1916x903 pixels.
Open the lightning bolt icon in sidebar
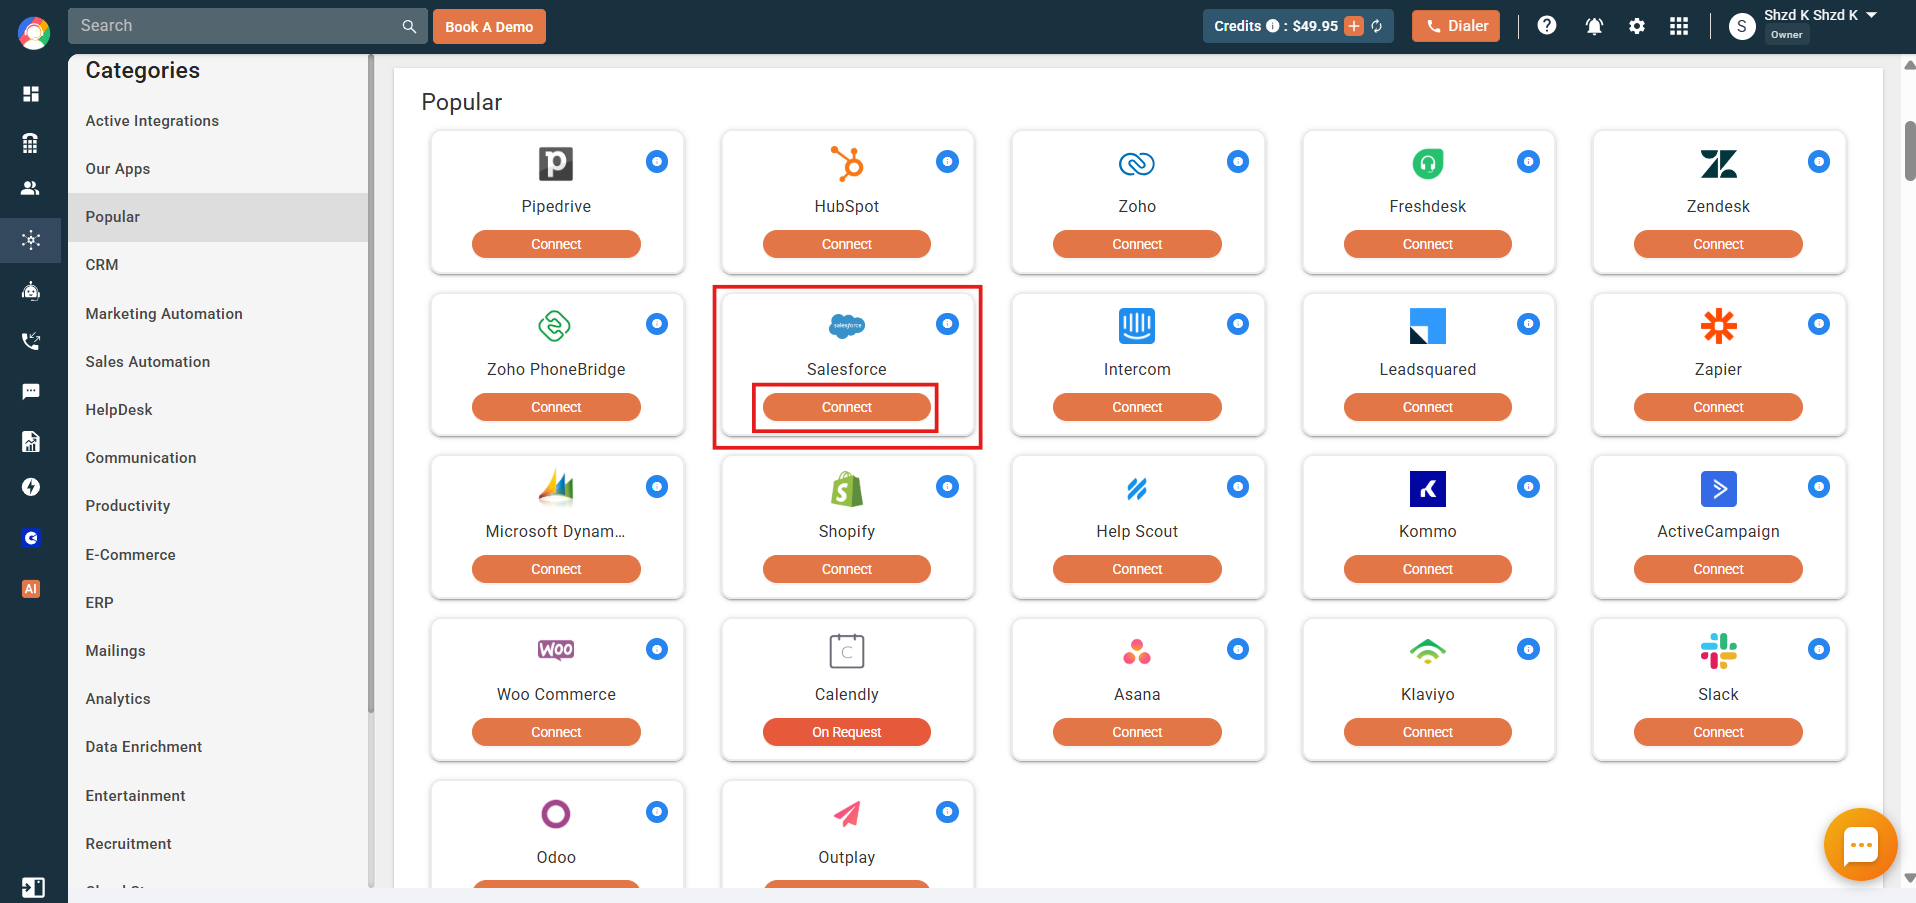pos(31,487)
